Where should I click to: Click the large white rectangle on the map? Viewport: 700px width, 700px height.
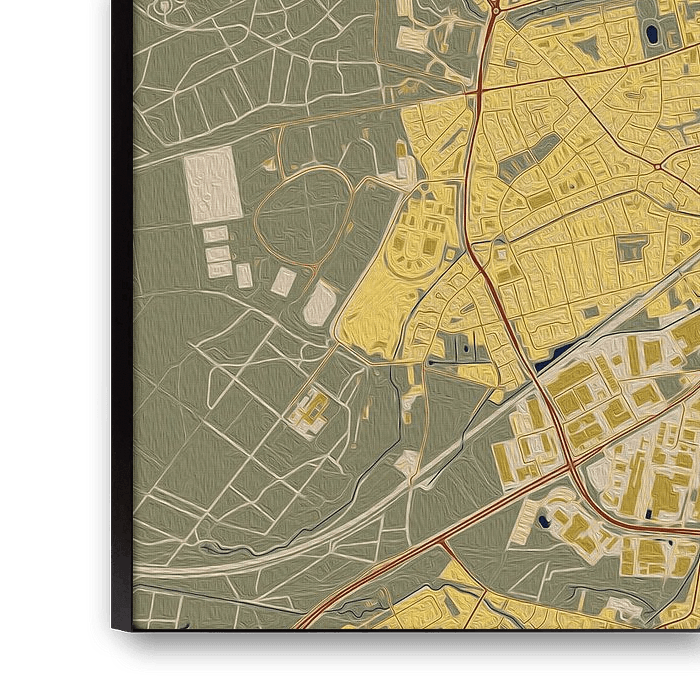(x=212, y=185)
